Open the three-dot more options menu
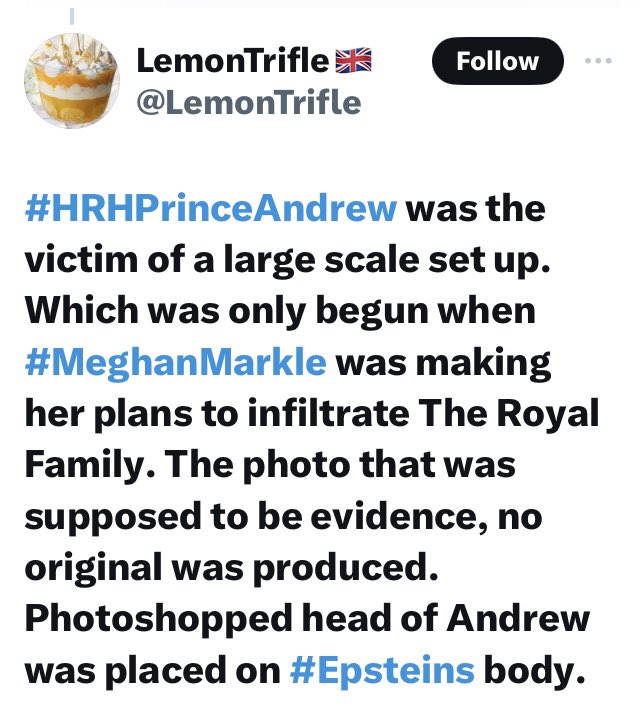The width and height of the screenshot is (640, 724). [x=598, y=60]
